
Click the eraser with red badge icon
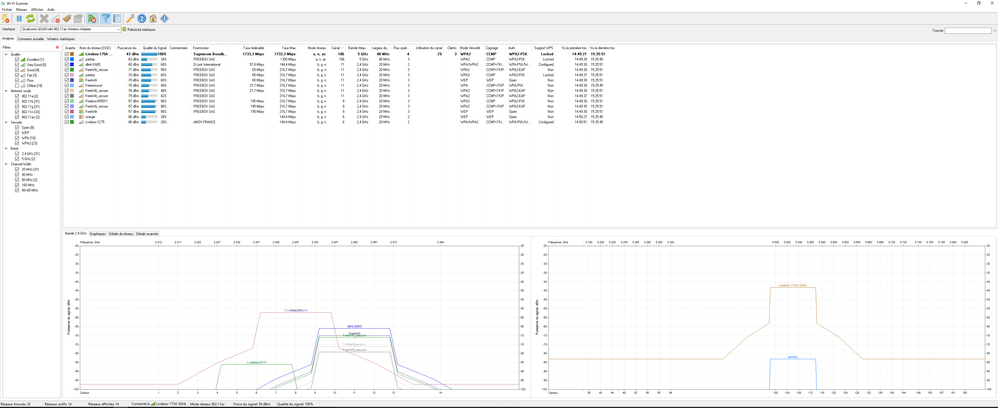click(55, 18)
